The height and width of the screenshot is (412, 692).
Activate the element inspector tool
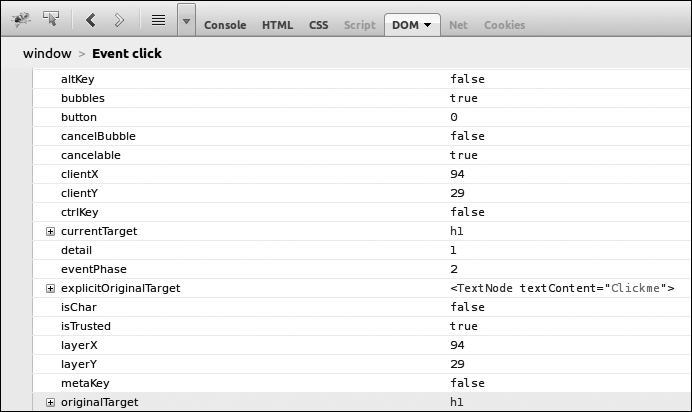point(51,19)
